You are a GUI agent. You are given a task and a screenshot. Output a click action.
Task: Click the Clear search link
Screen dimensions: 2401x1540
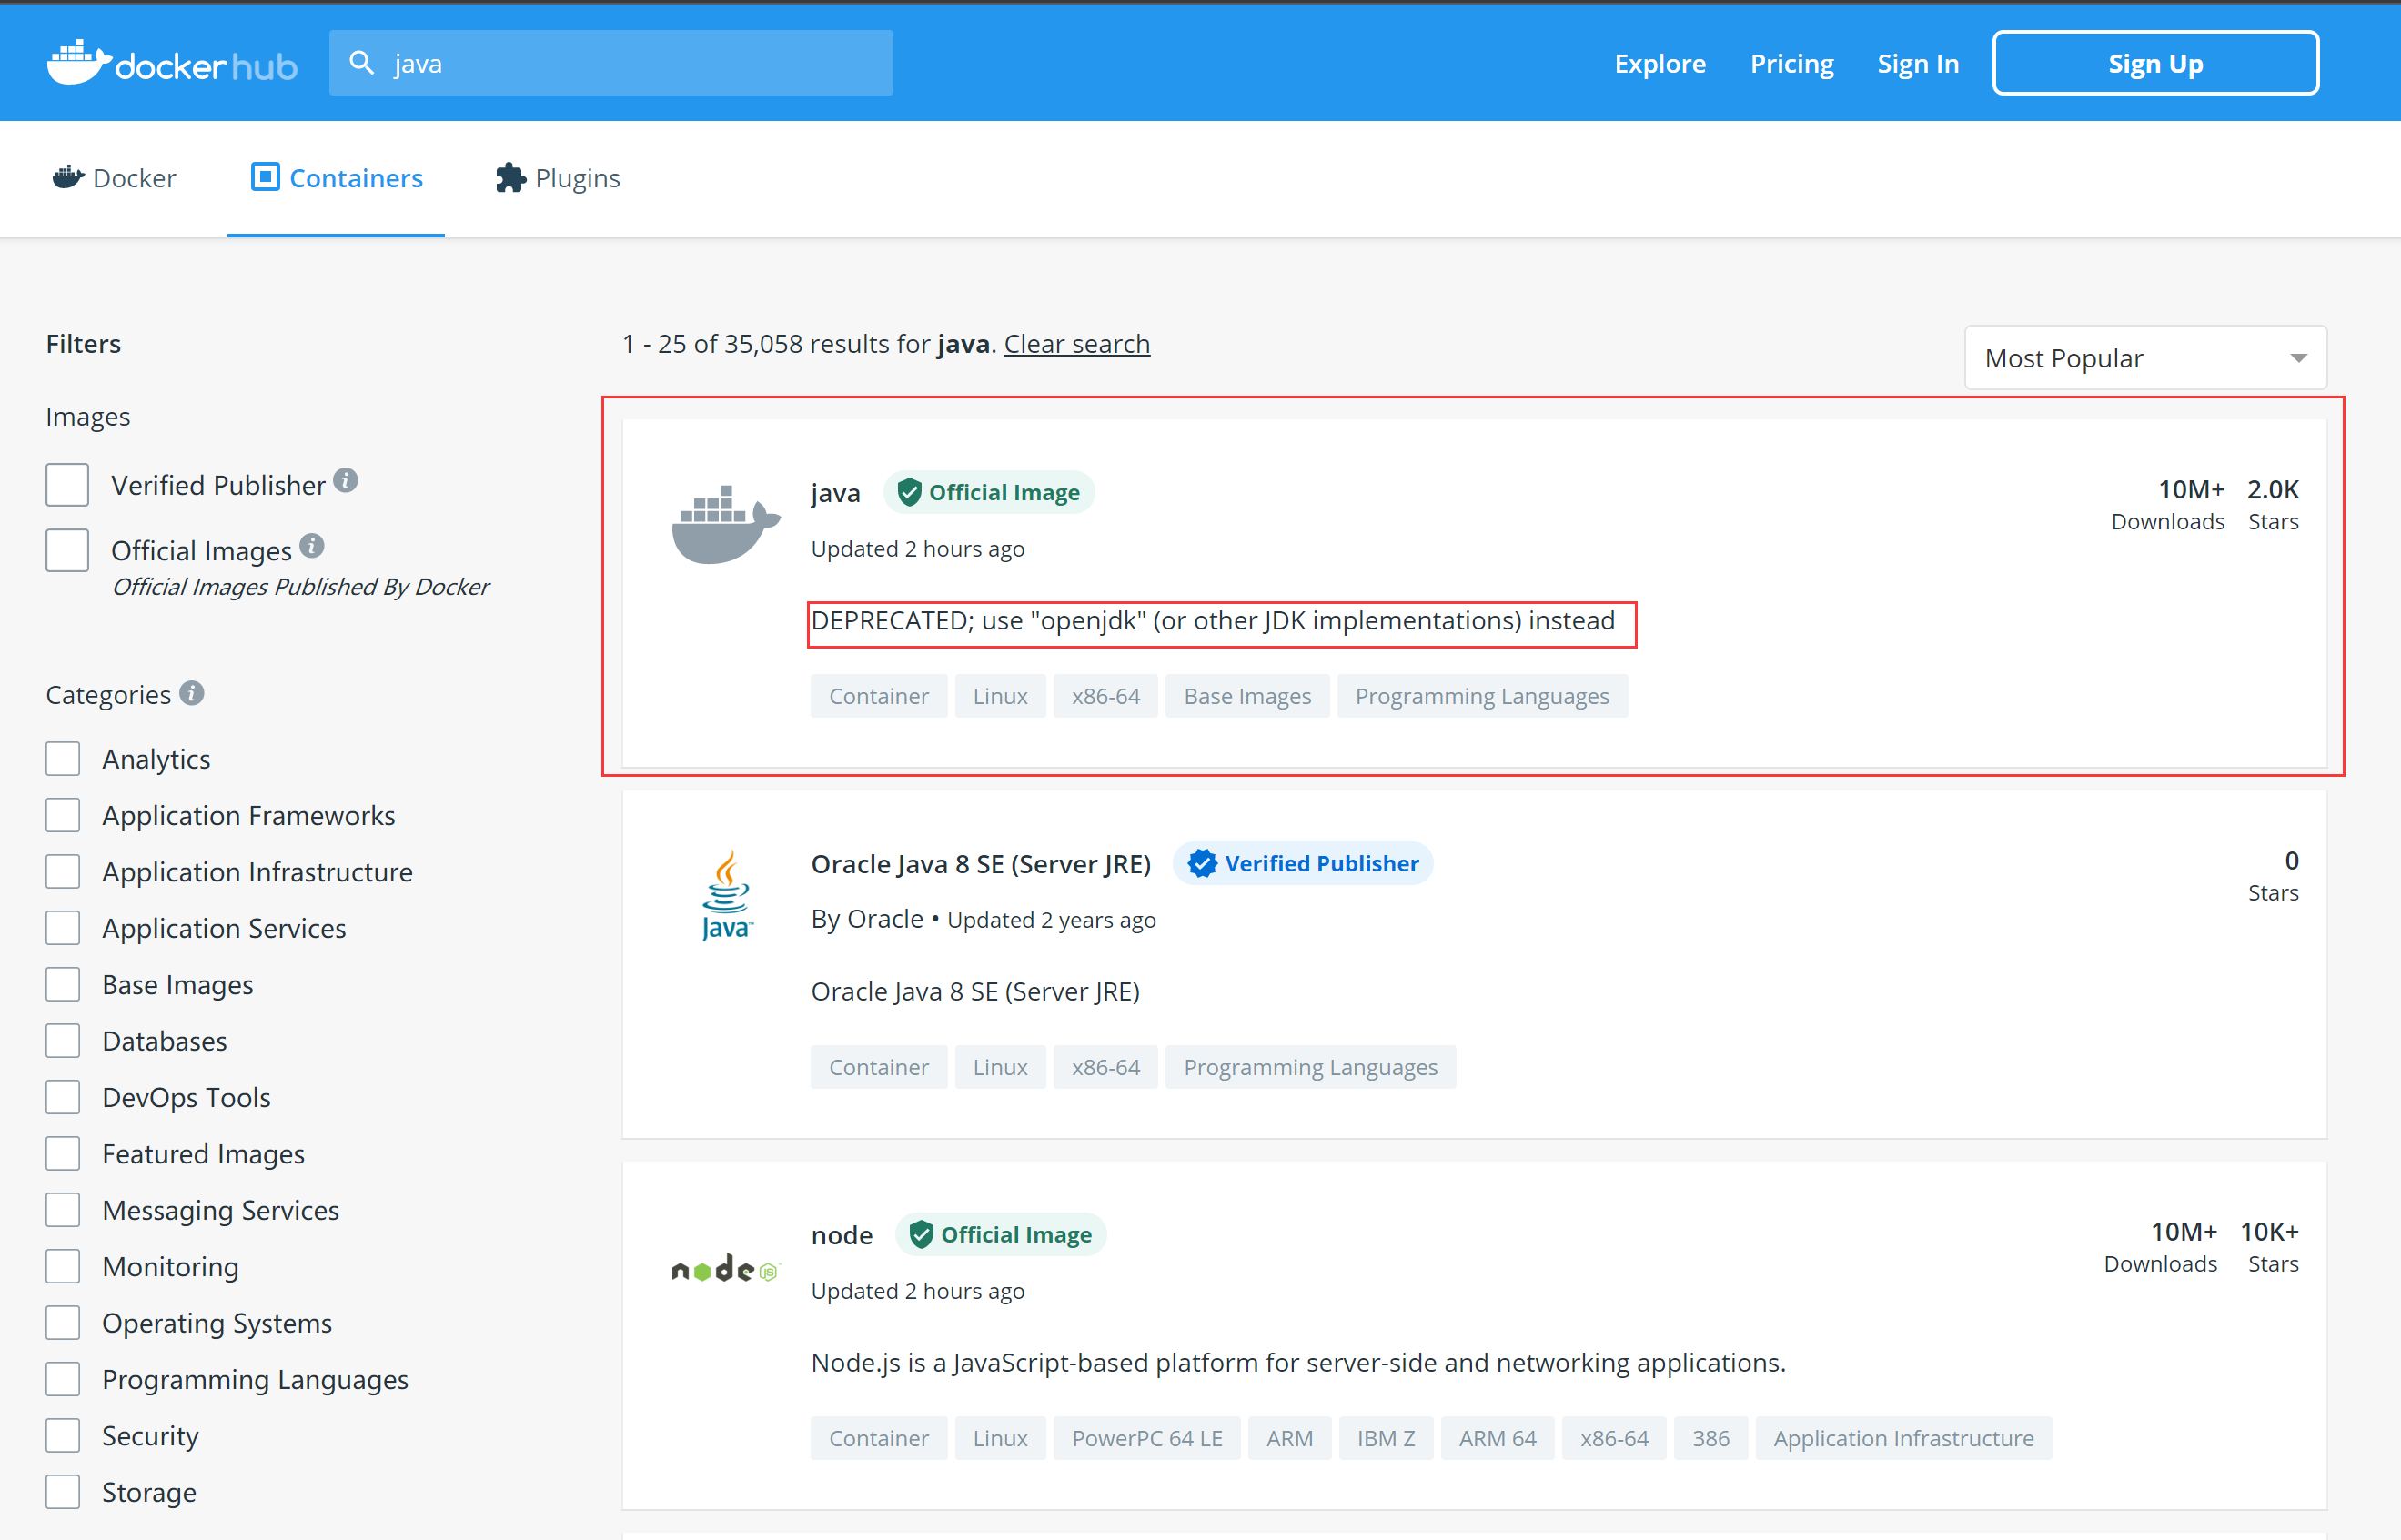[1076, 344]
